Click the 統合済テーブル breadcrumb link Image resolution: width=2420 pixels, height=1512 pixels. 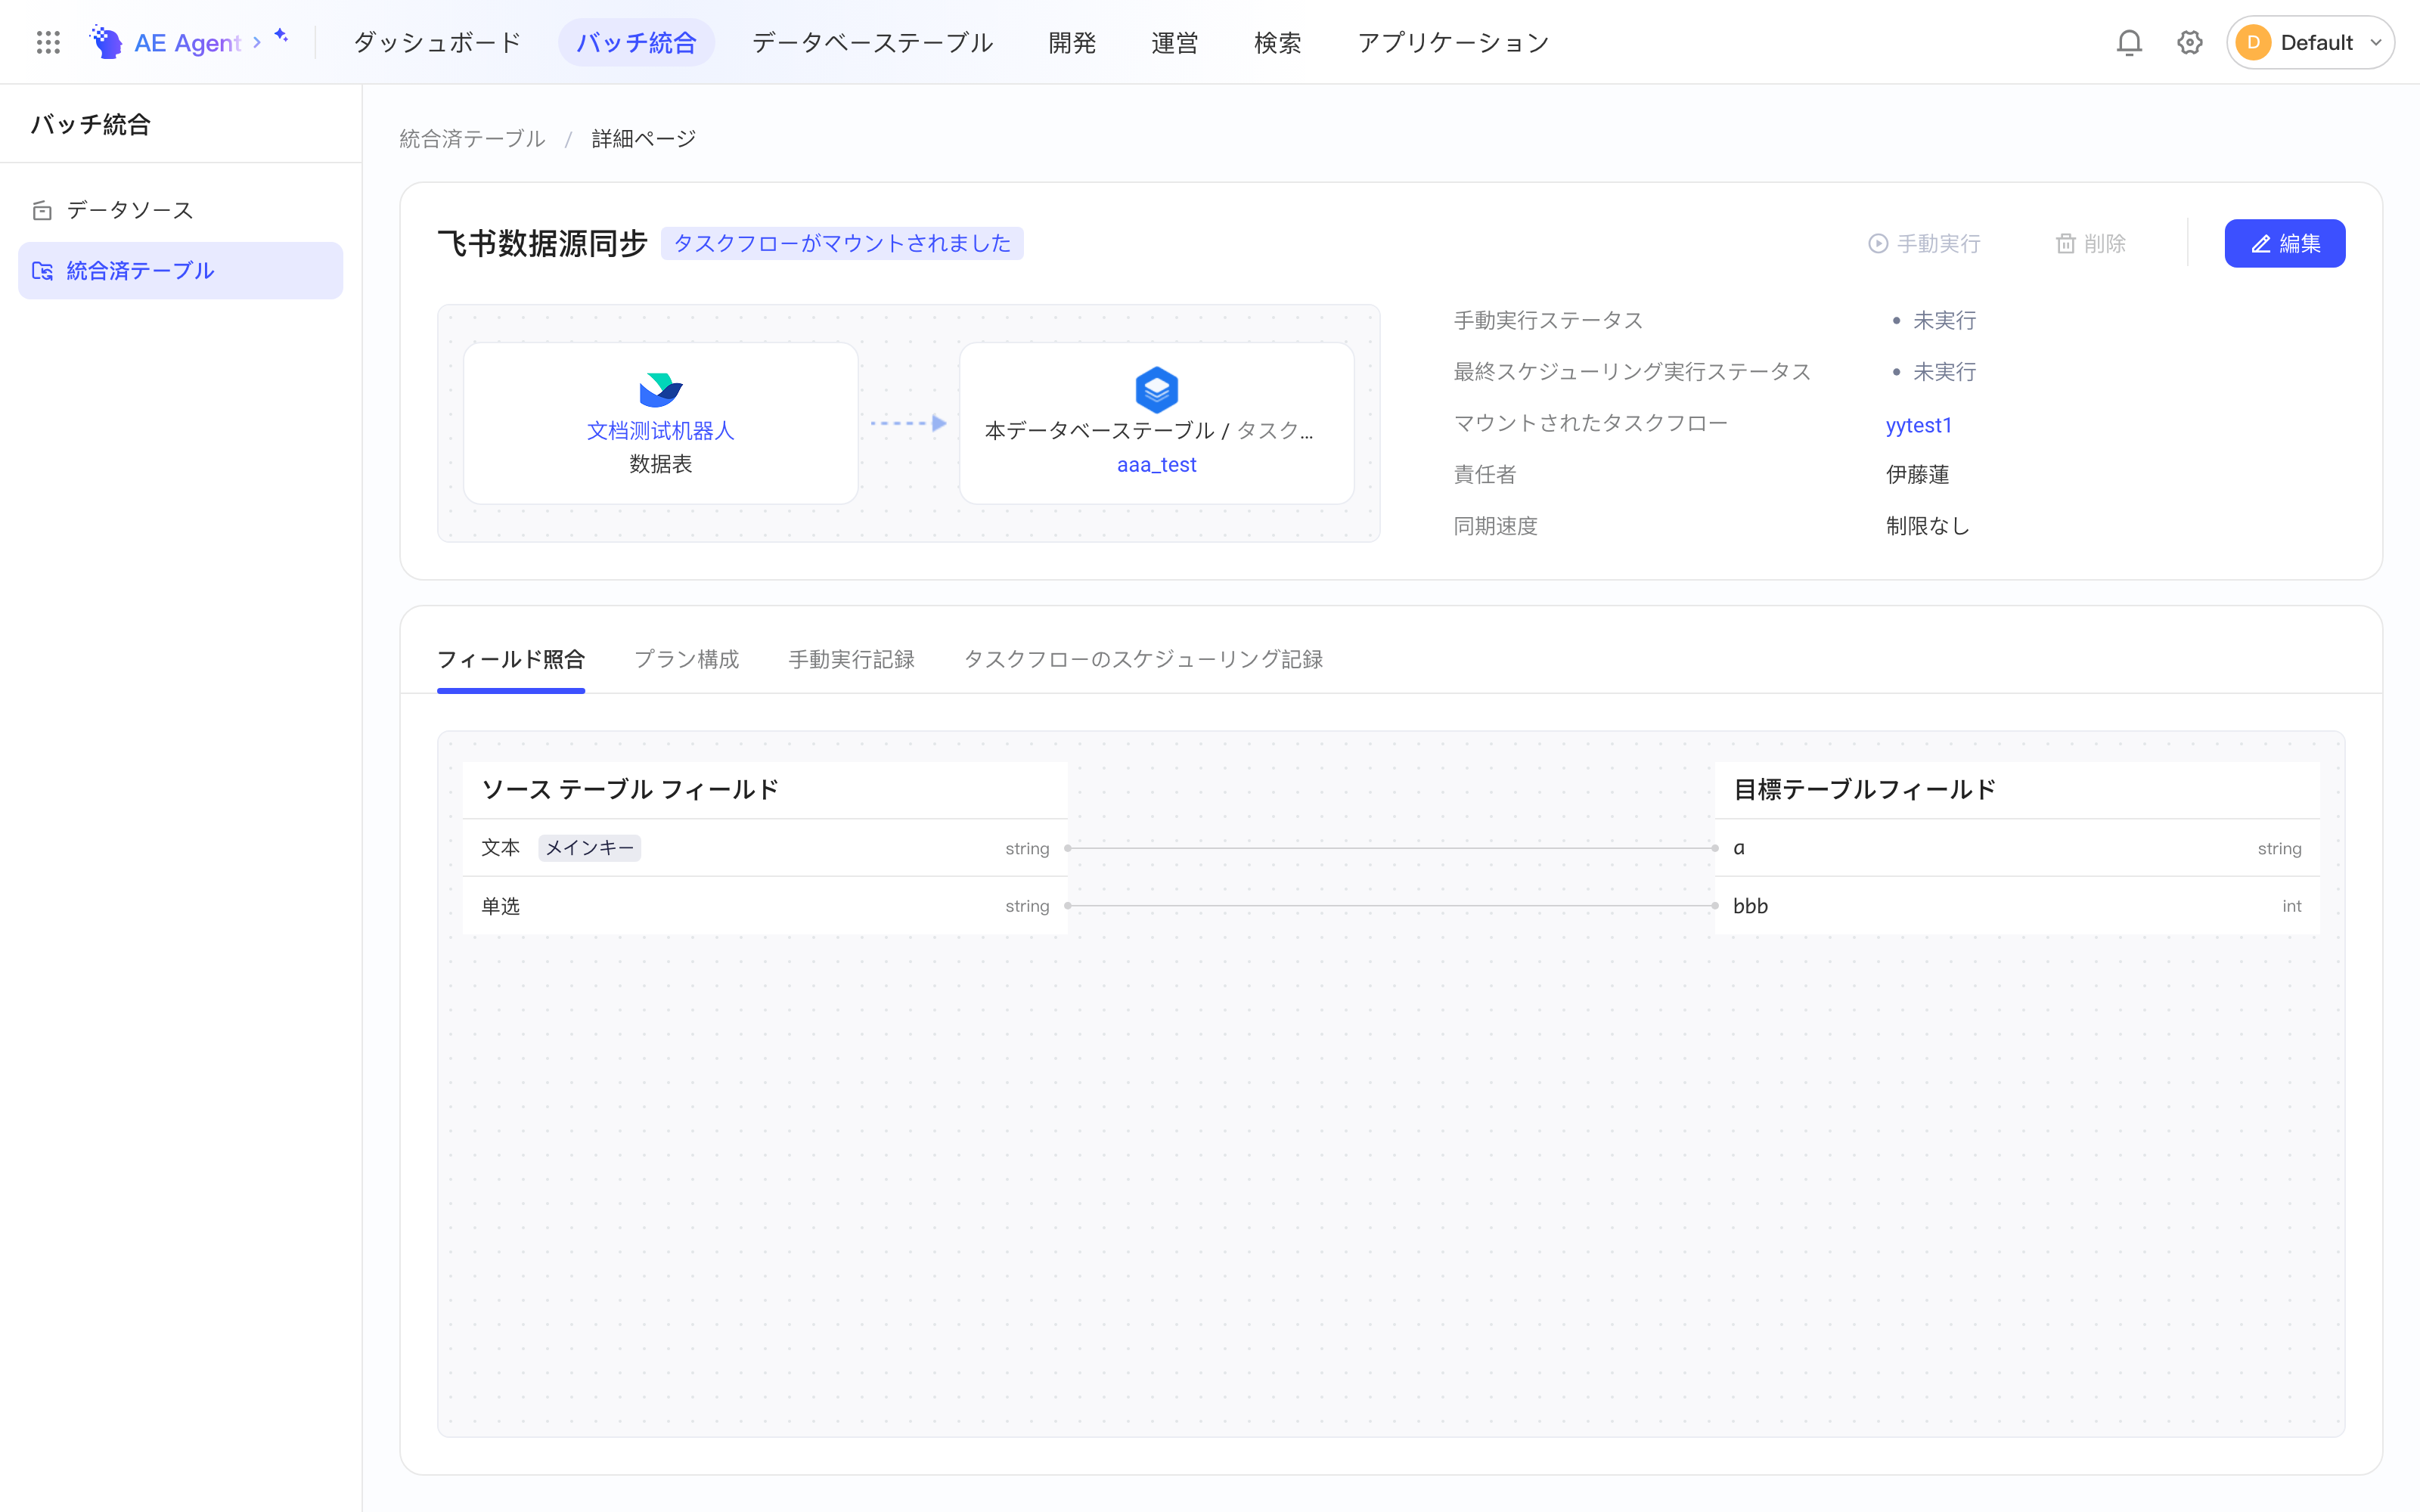(472, 139)
